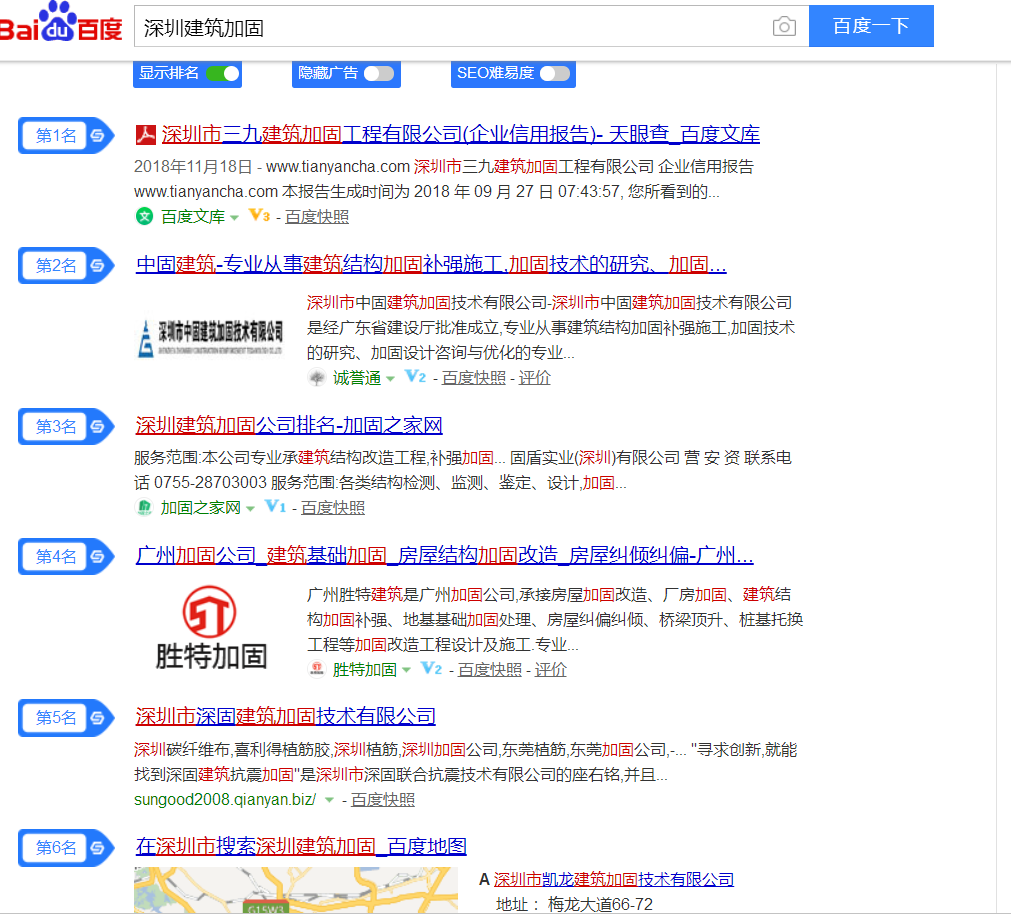
Task: Click the swirl icon on 第4名 badge
Action: (x=97, y=556)
